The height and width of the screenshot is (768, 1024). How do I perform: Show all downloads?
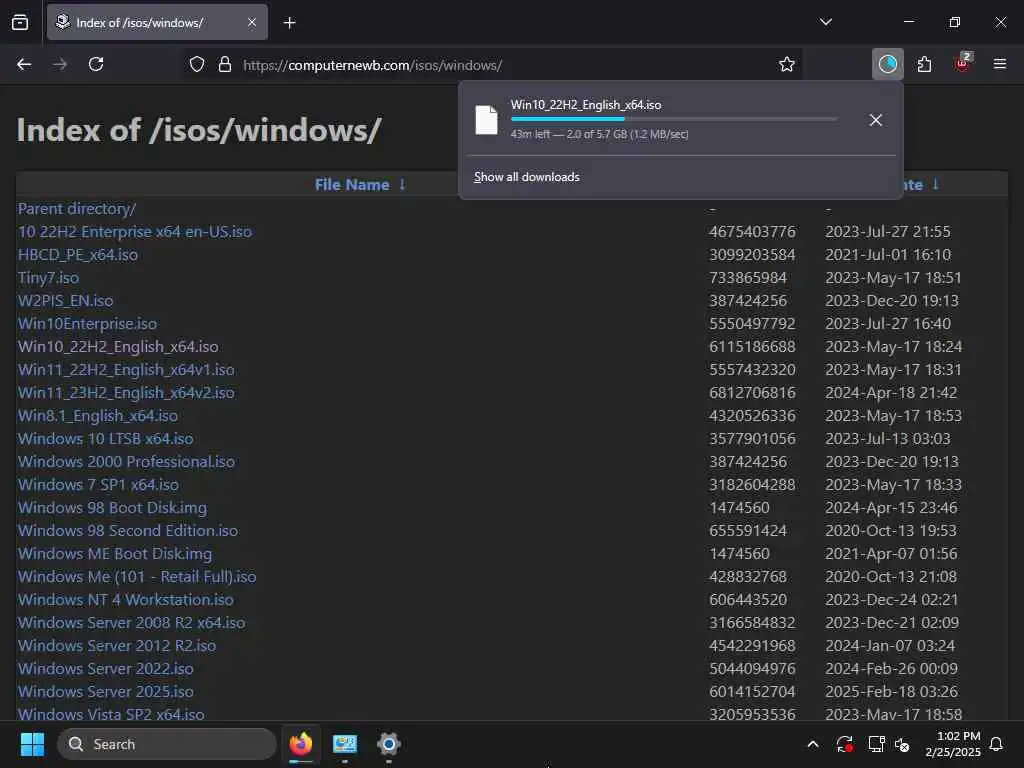pyautogui.click(x=526, y=177)
